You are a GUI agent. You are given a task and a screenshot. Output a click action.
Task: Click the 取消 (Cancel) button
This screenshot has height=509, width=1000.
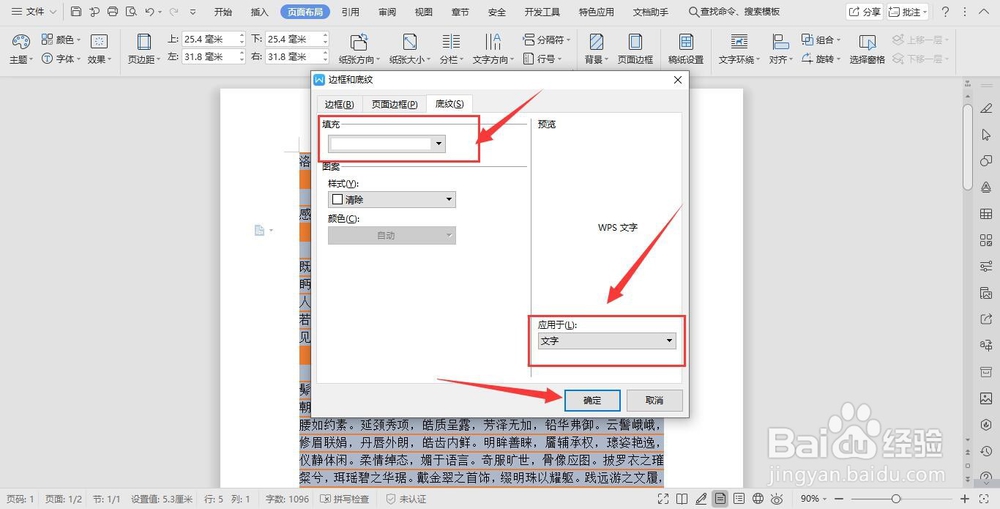coord(654,401)
